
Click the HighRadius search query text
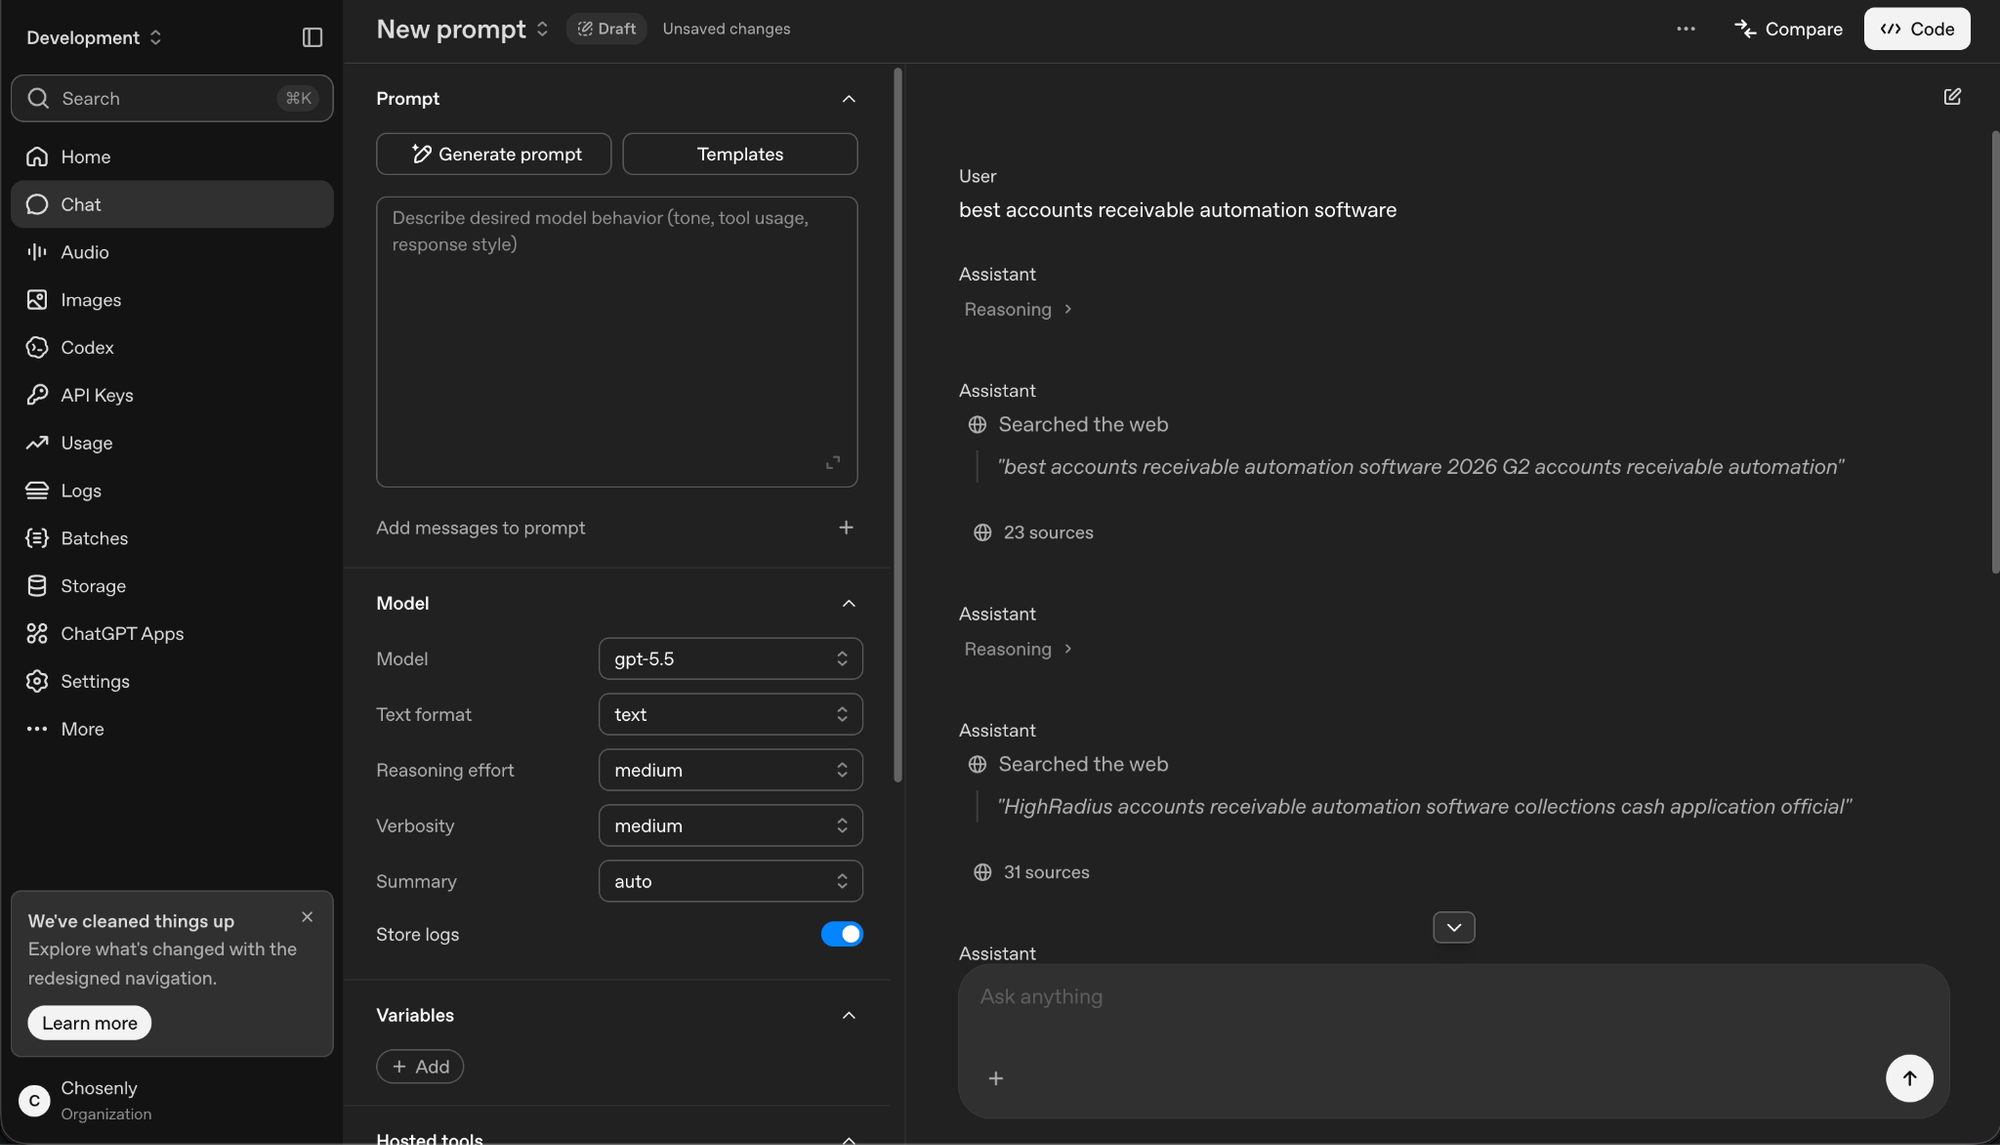coord(1424,807)
